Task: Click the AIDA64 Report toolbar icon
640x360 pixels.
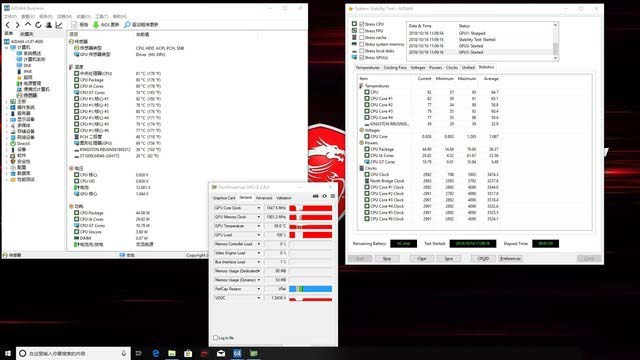Action: (x=74, y=25)
